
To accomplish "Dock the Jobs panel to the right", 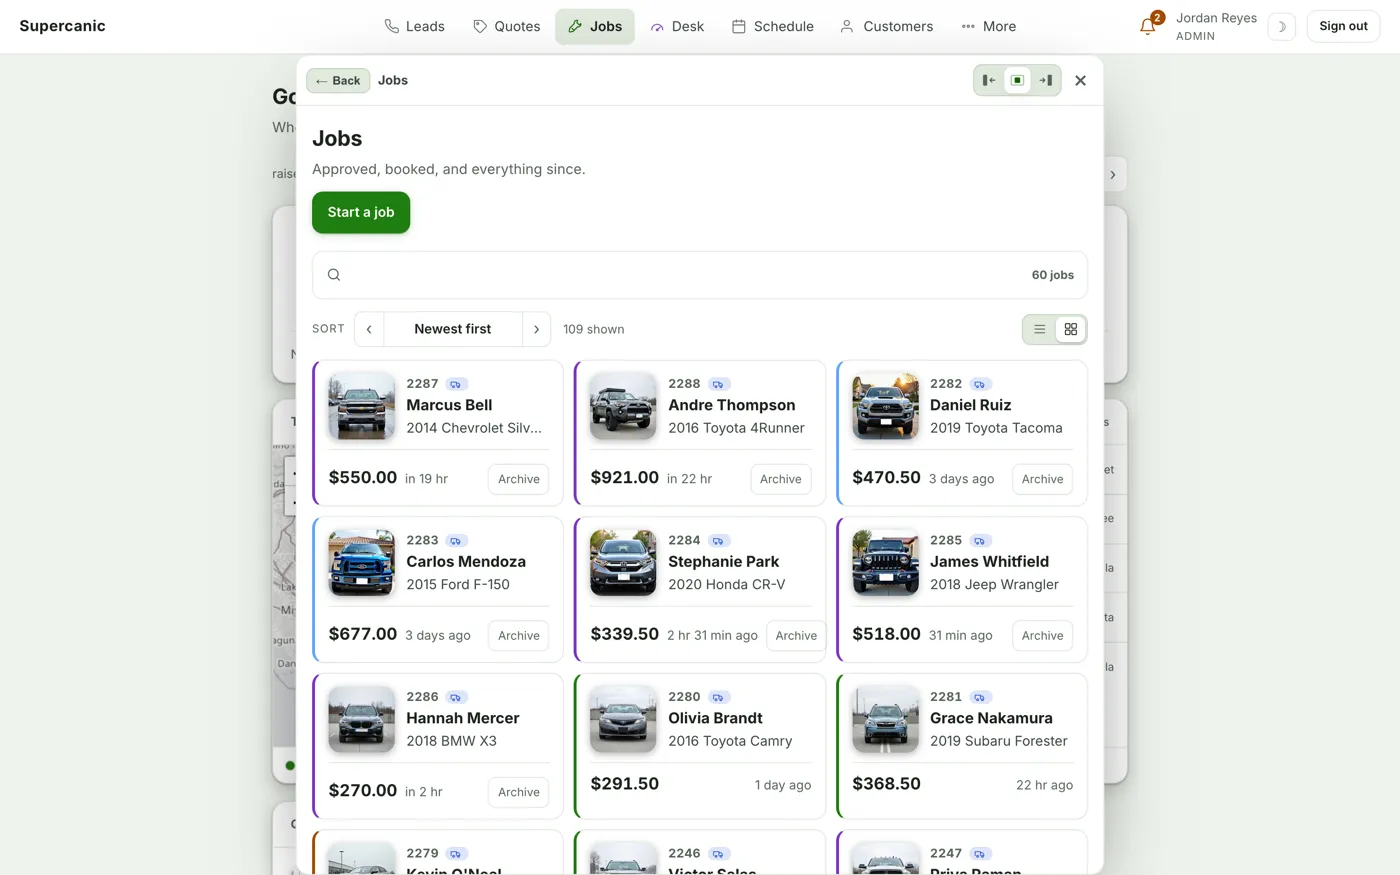I will tap(1045, 80).
